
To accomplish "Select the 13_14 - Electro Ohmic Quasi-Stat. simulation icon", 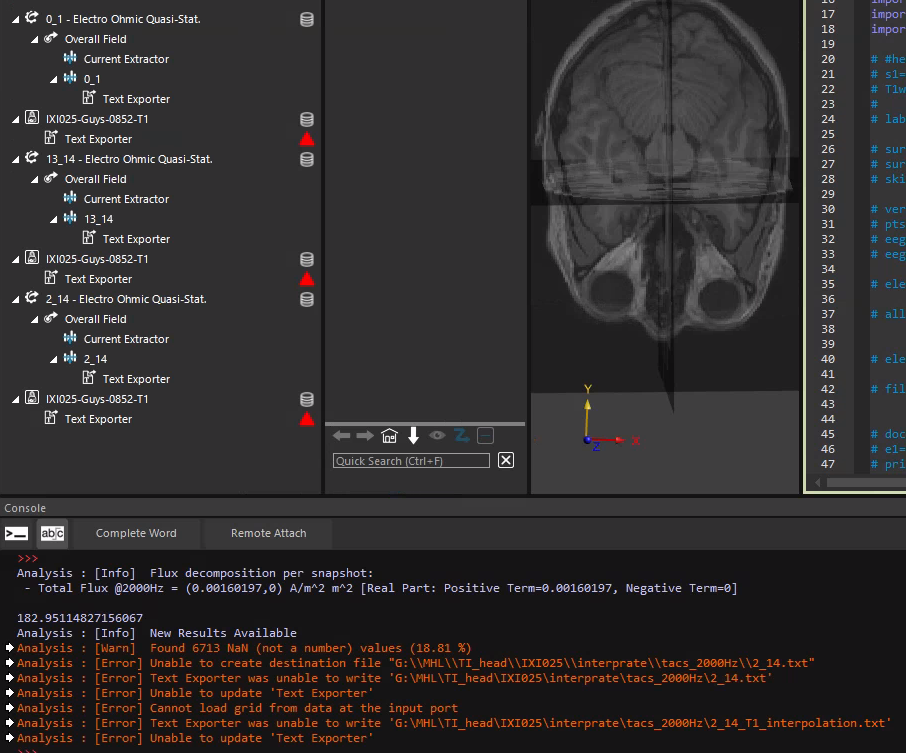I will tap(32, 158).
